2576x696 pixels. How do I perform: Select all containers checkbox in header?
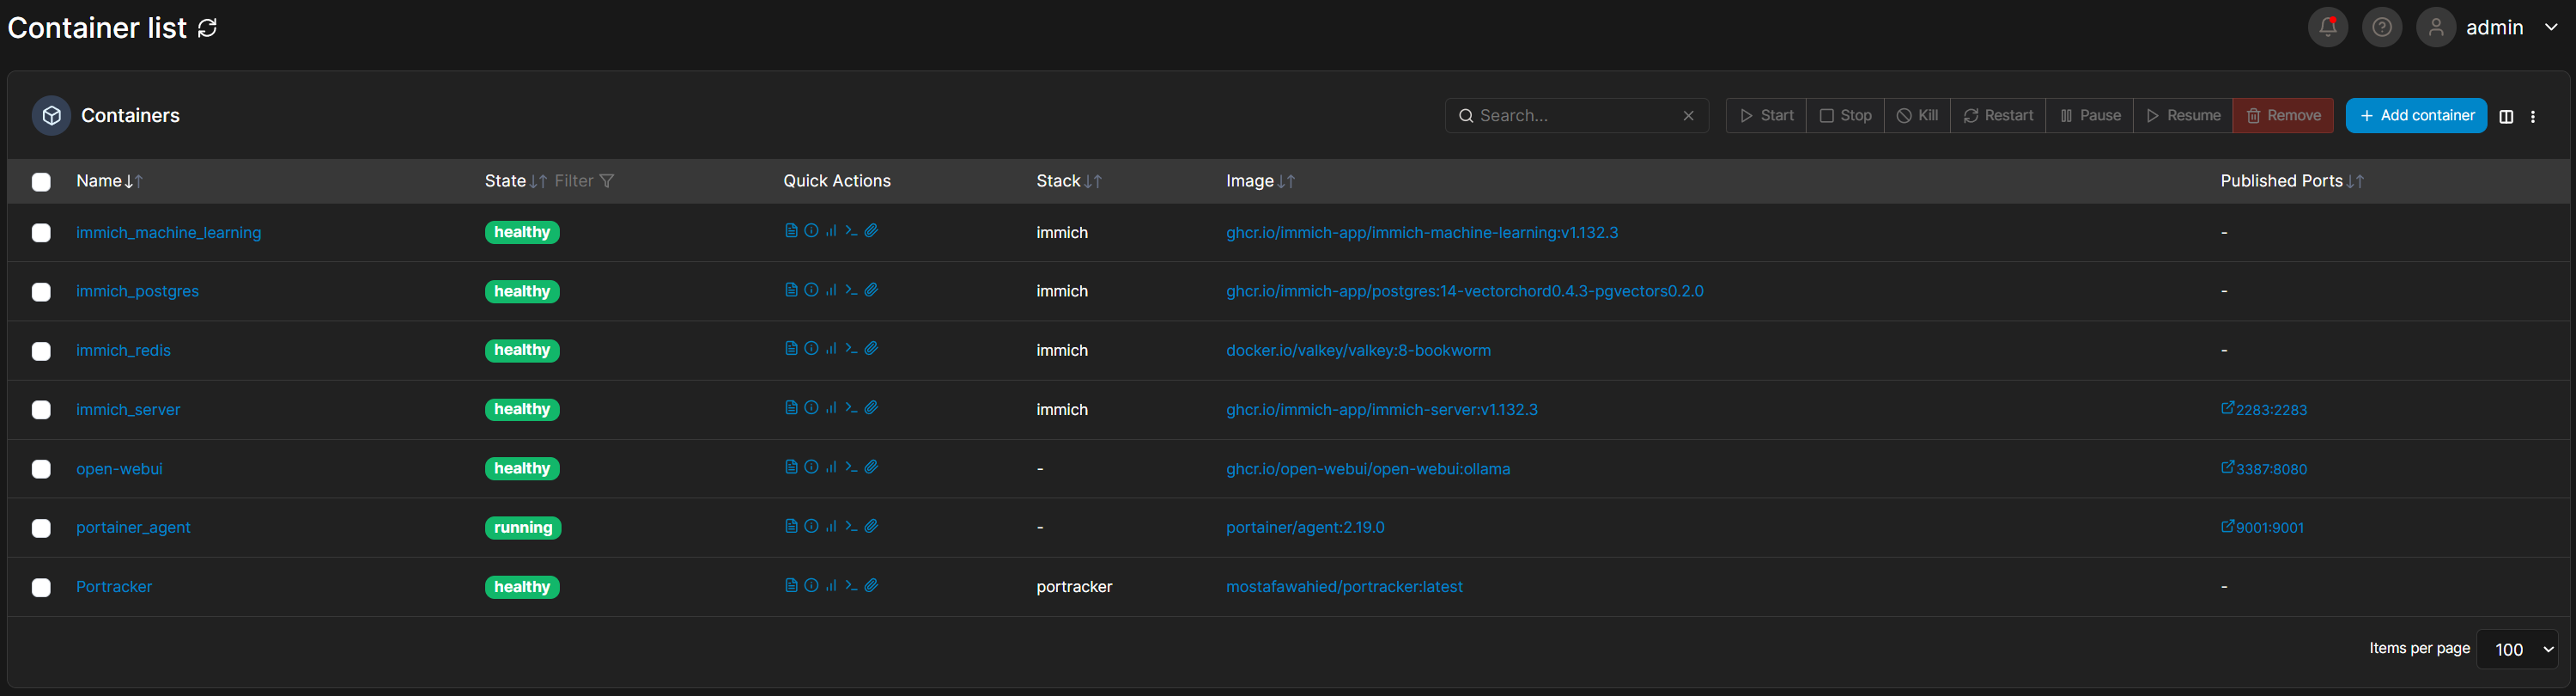[x=41, y=182]
